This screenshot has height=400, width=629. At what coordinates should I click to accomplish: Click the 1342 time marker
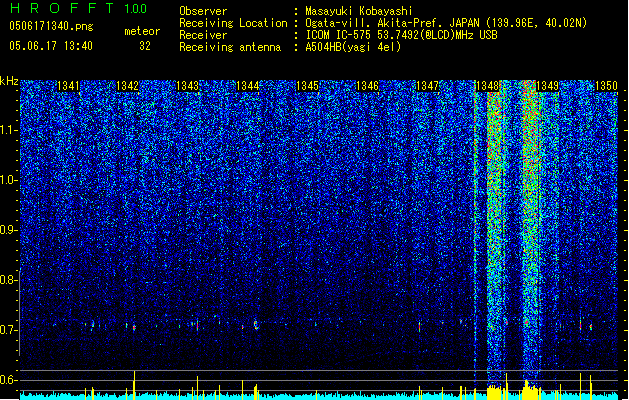[127, 86]
